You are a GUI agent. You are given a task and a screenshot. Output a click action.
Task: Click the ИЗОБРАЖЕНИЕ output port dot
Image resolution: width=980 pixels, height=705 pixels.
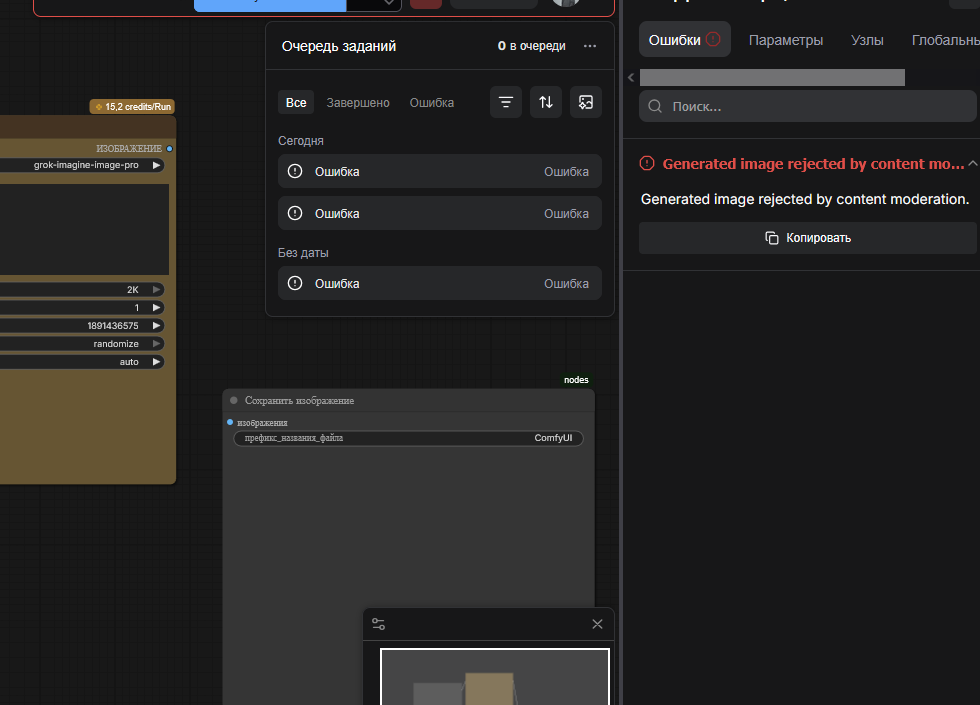coord(169,149)
